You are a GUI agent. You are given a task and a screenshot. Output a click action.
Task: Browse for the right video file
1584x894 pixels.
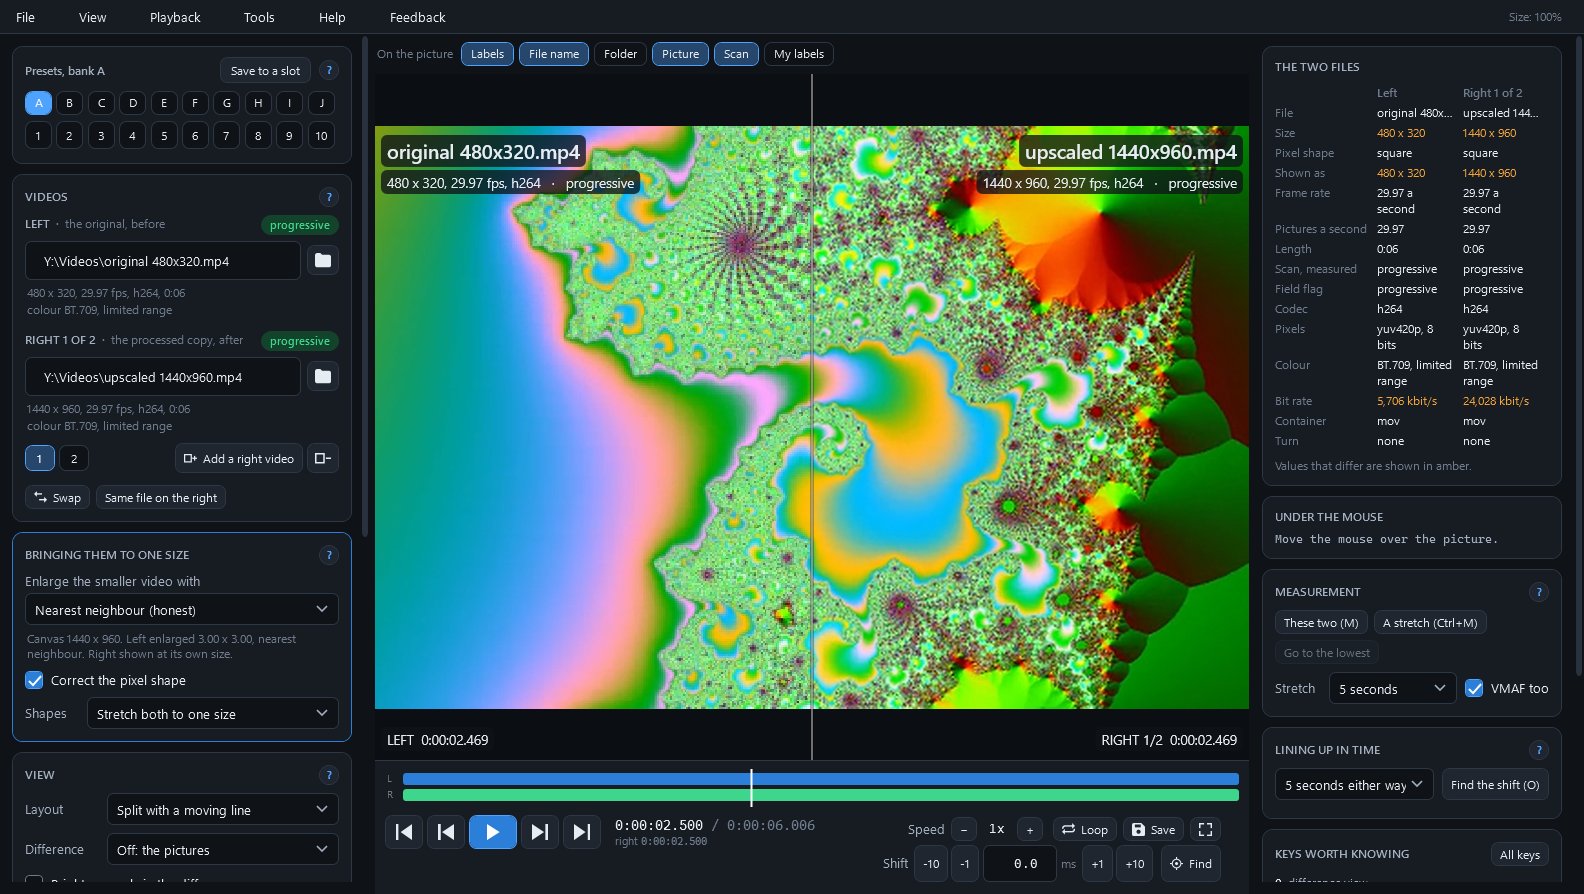pos(323,377)
